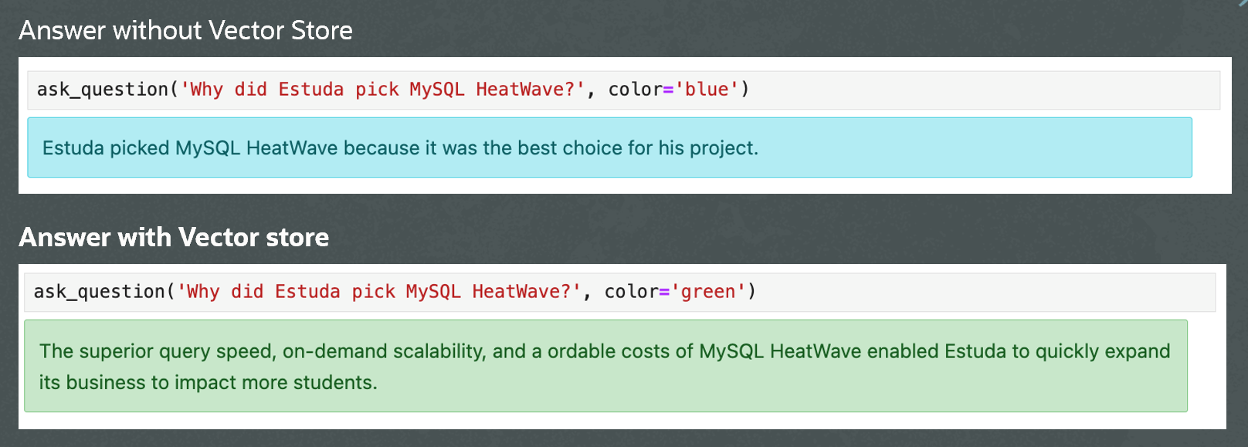
Task: Click the question string in the second code cell
Action: point(376,292)
